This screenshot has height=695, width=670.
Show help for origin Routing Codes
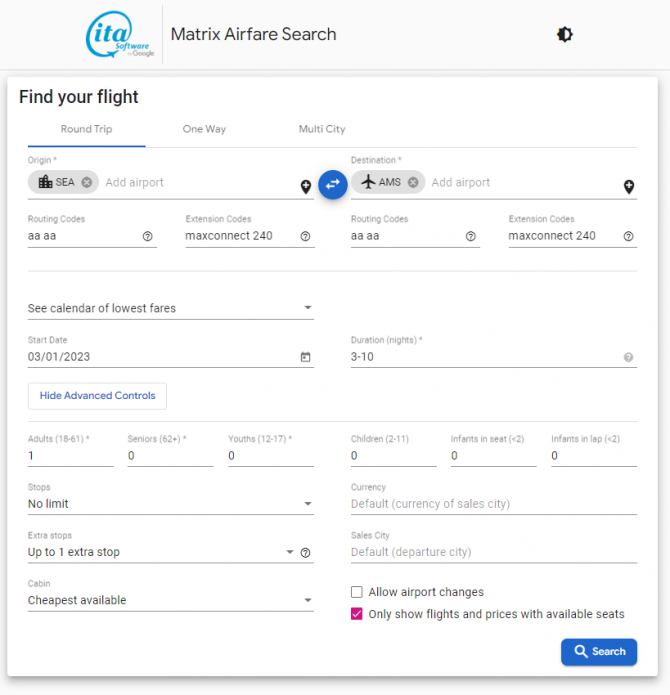[x=148, y=237]
